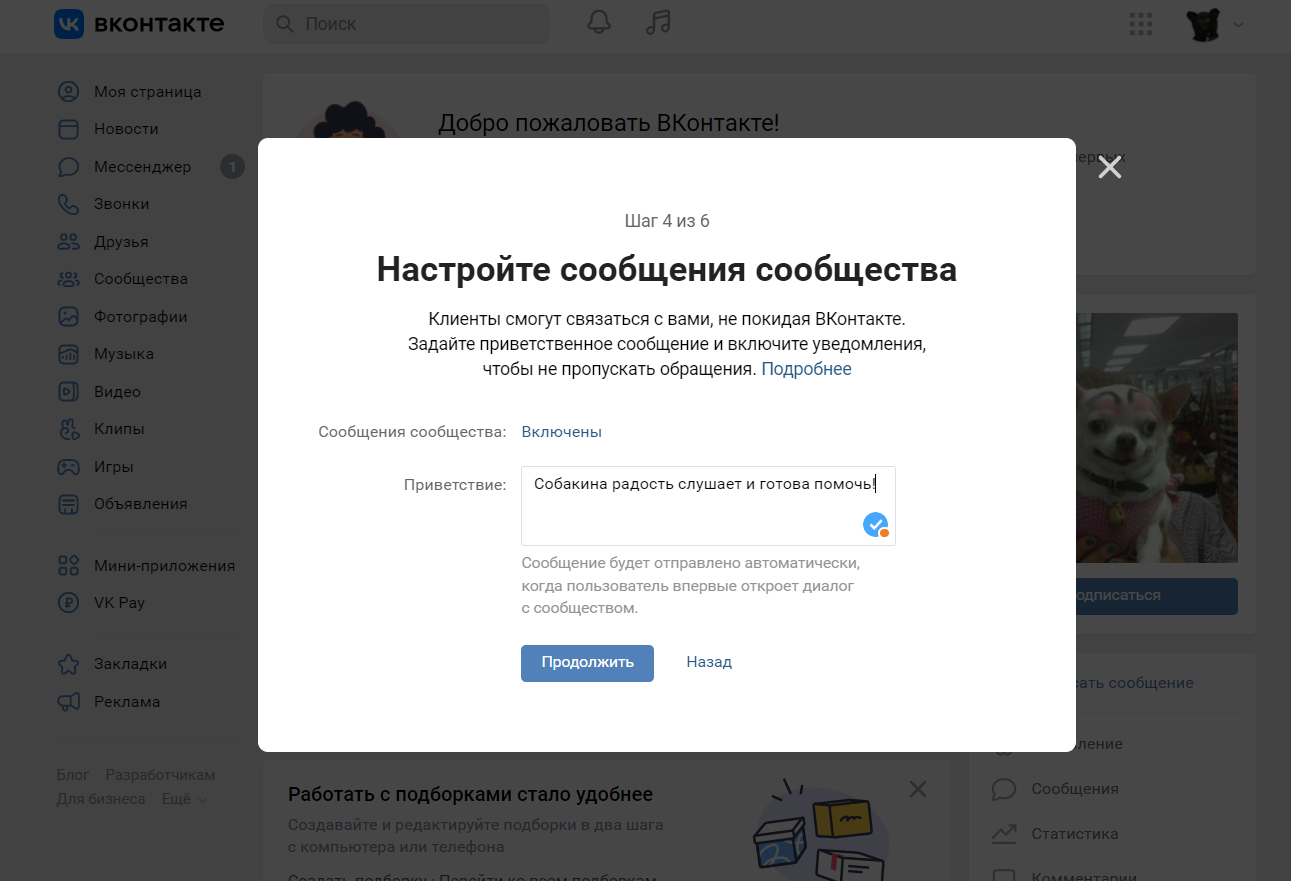Click the Мессенджер unread counter badge
The image size is (1291, 881).
click(232, 167)
